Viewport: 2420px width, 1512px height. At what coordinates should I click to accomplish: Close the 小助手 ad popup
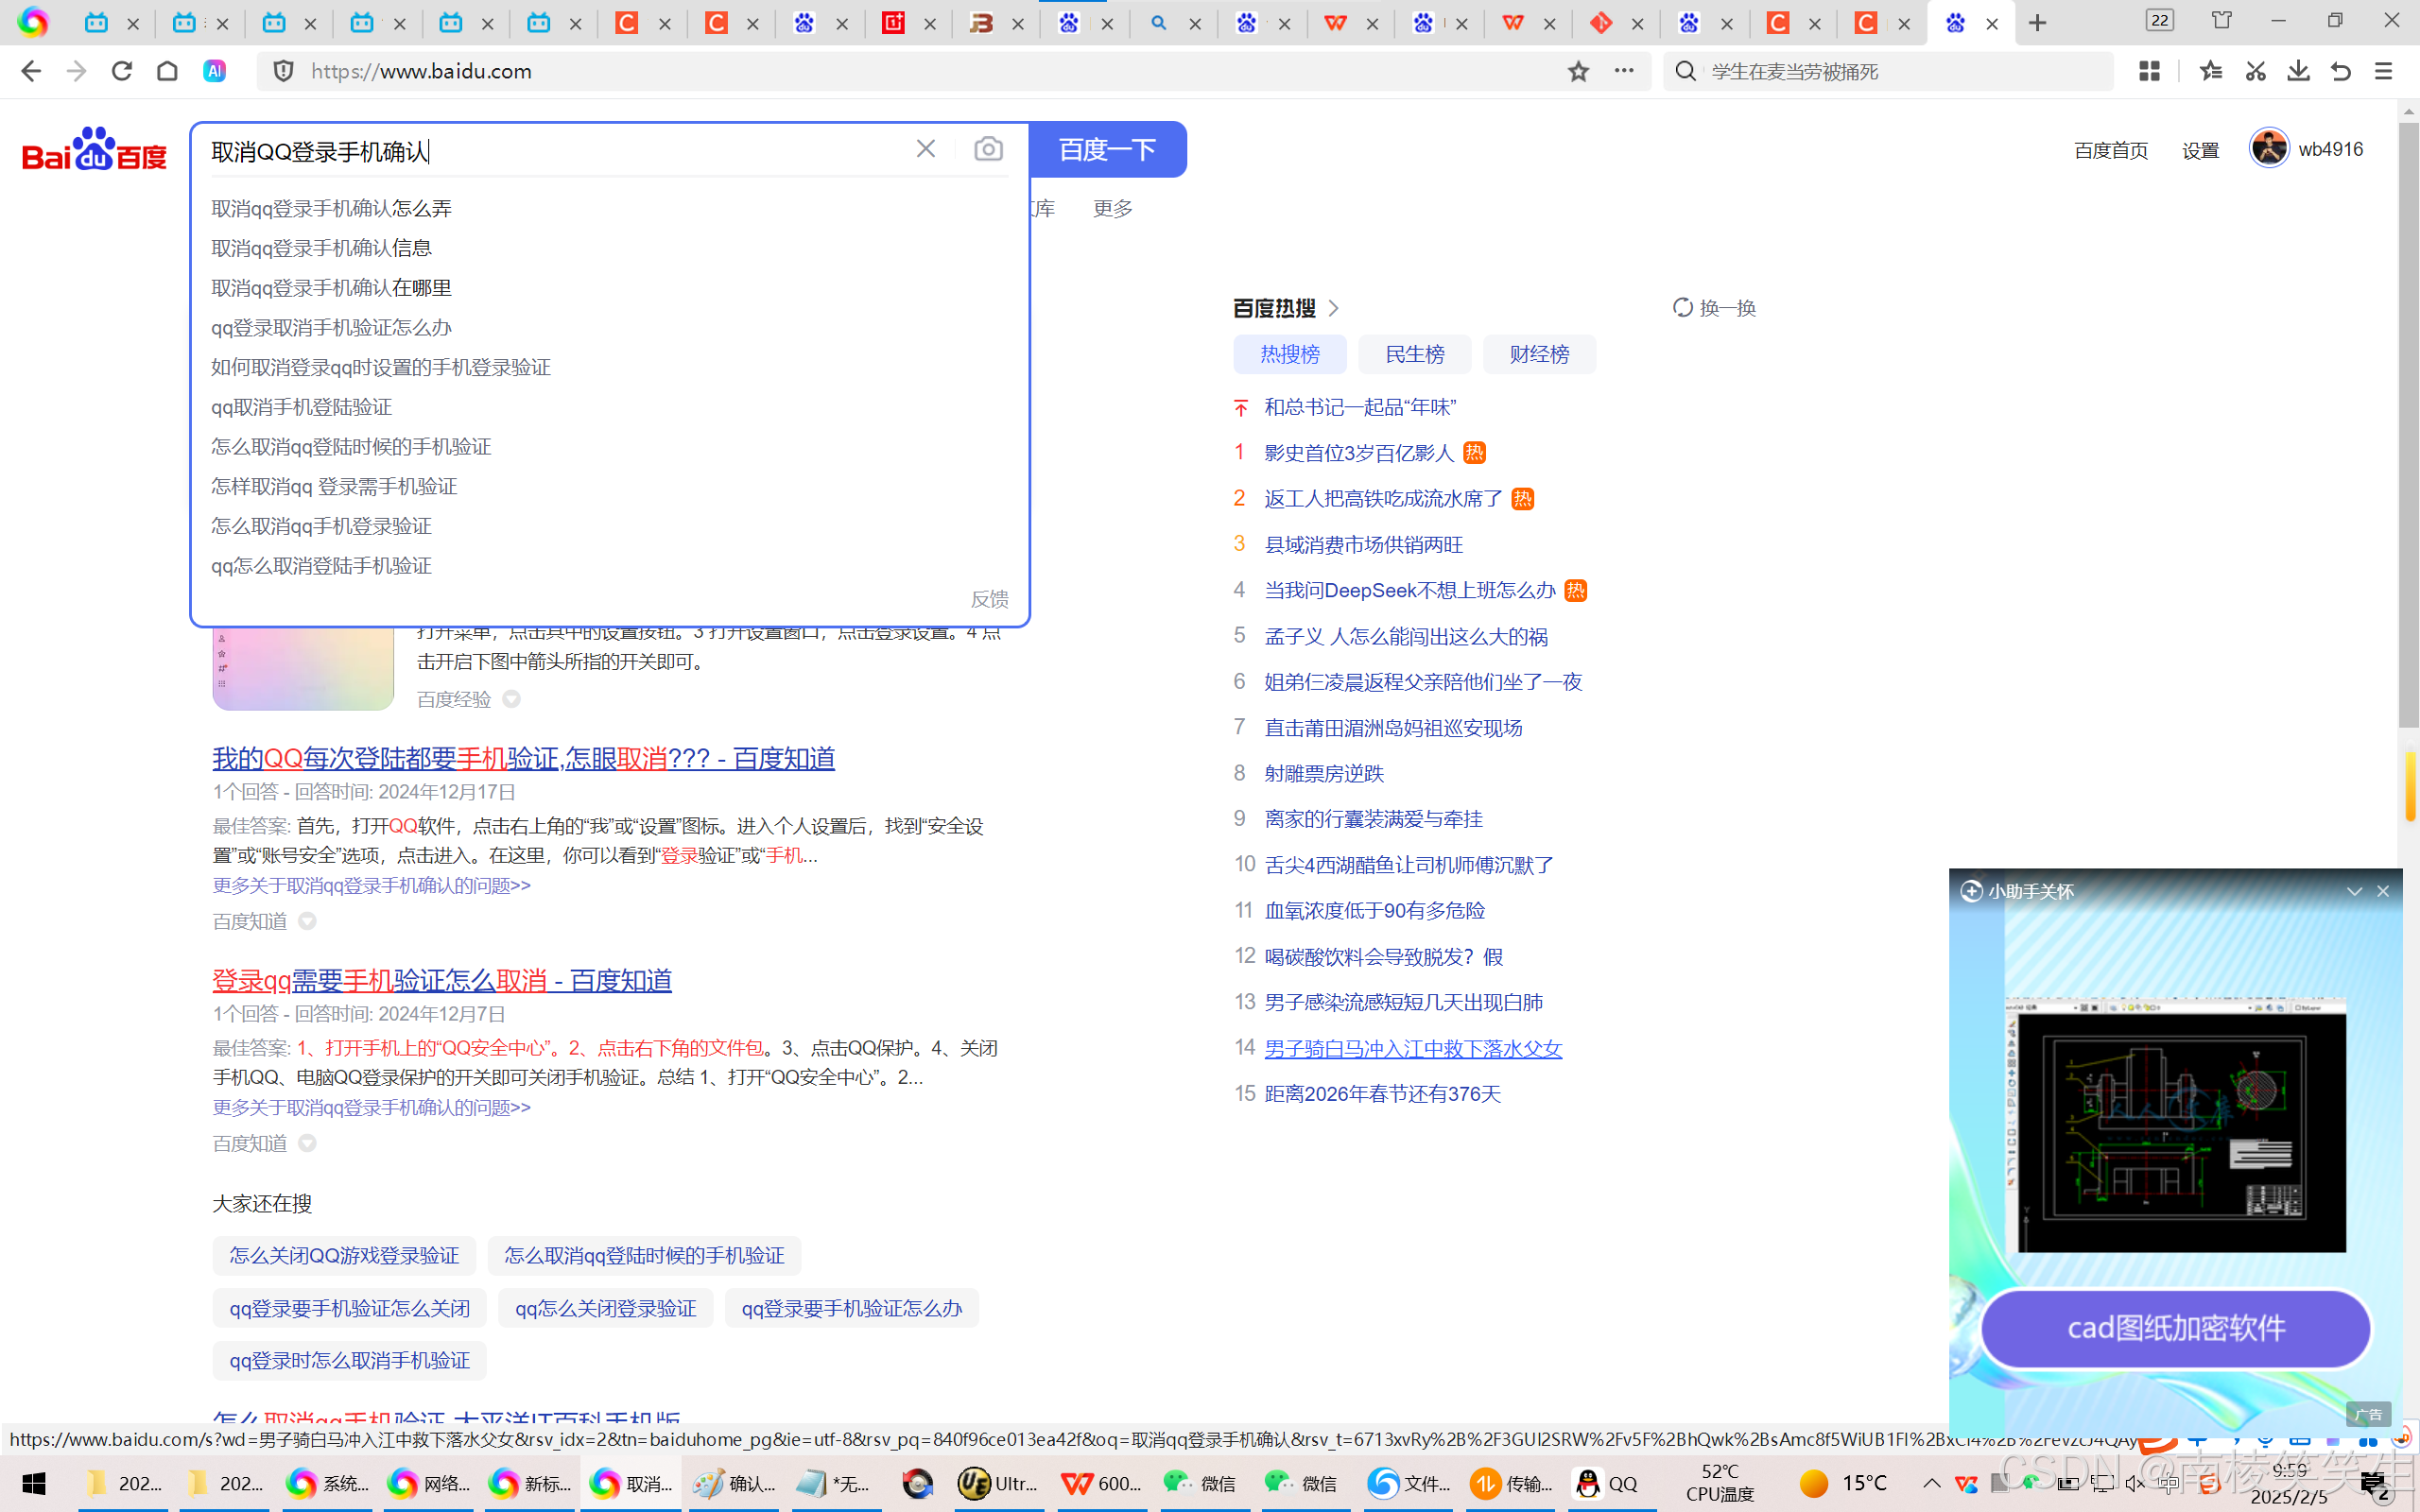coord(2383,891)
